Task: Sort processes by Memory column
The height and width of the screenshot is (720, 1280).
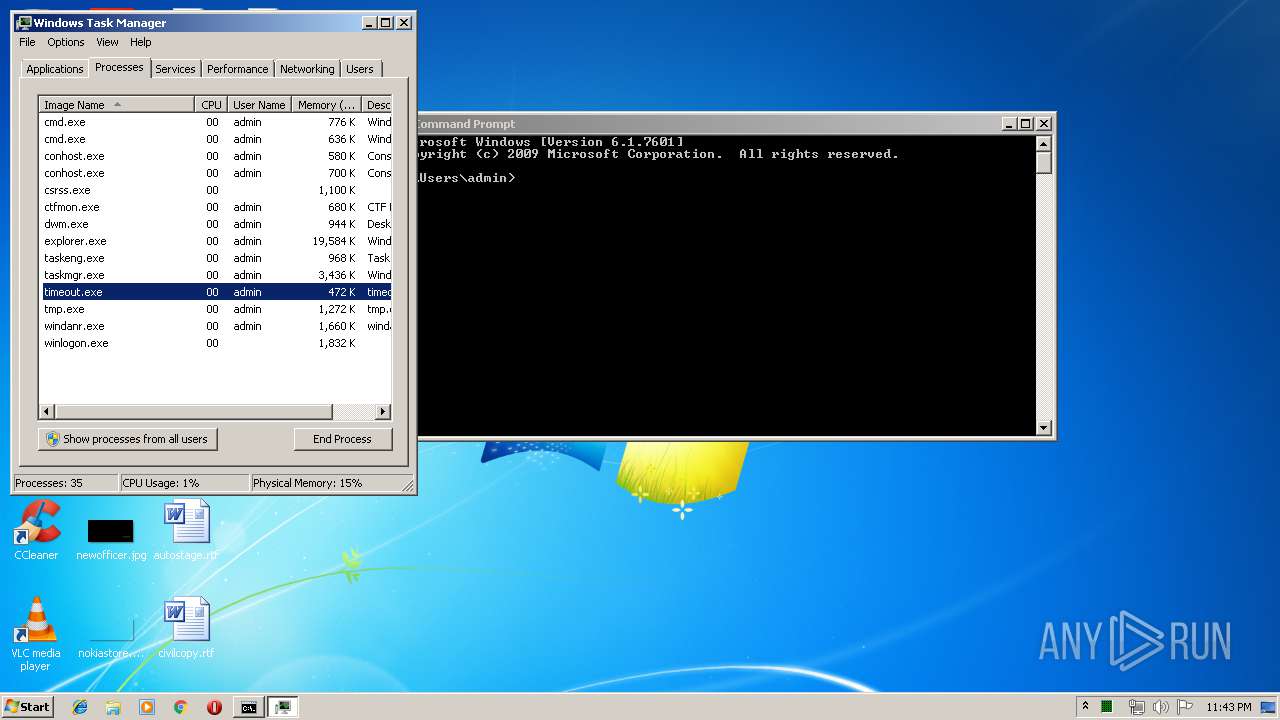Action: point(326,105)
